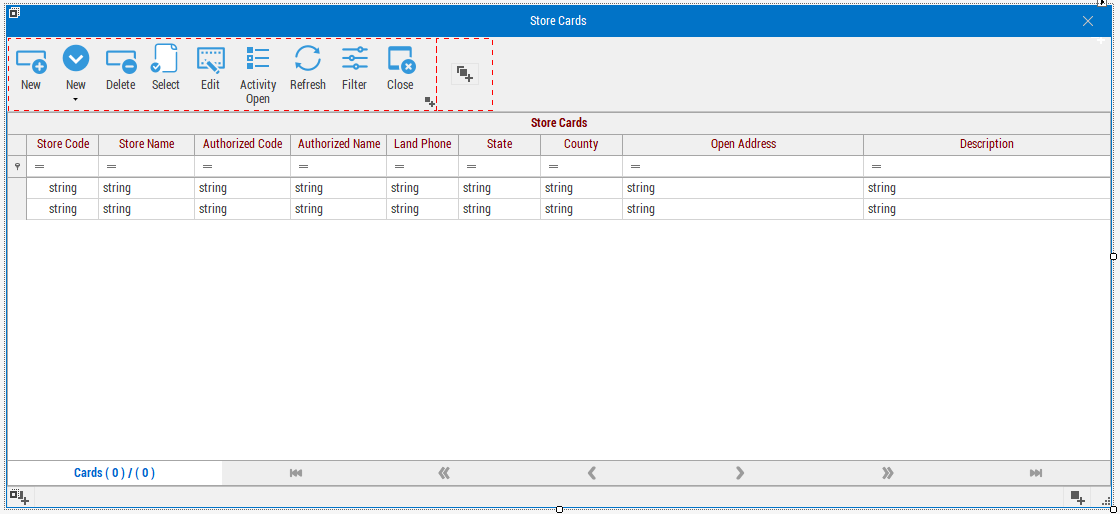The width and height of the screenshot is (1120, 514).
Task: Sort by Open Address column header
Action: [x=743, y=144]
